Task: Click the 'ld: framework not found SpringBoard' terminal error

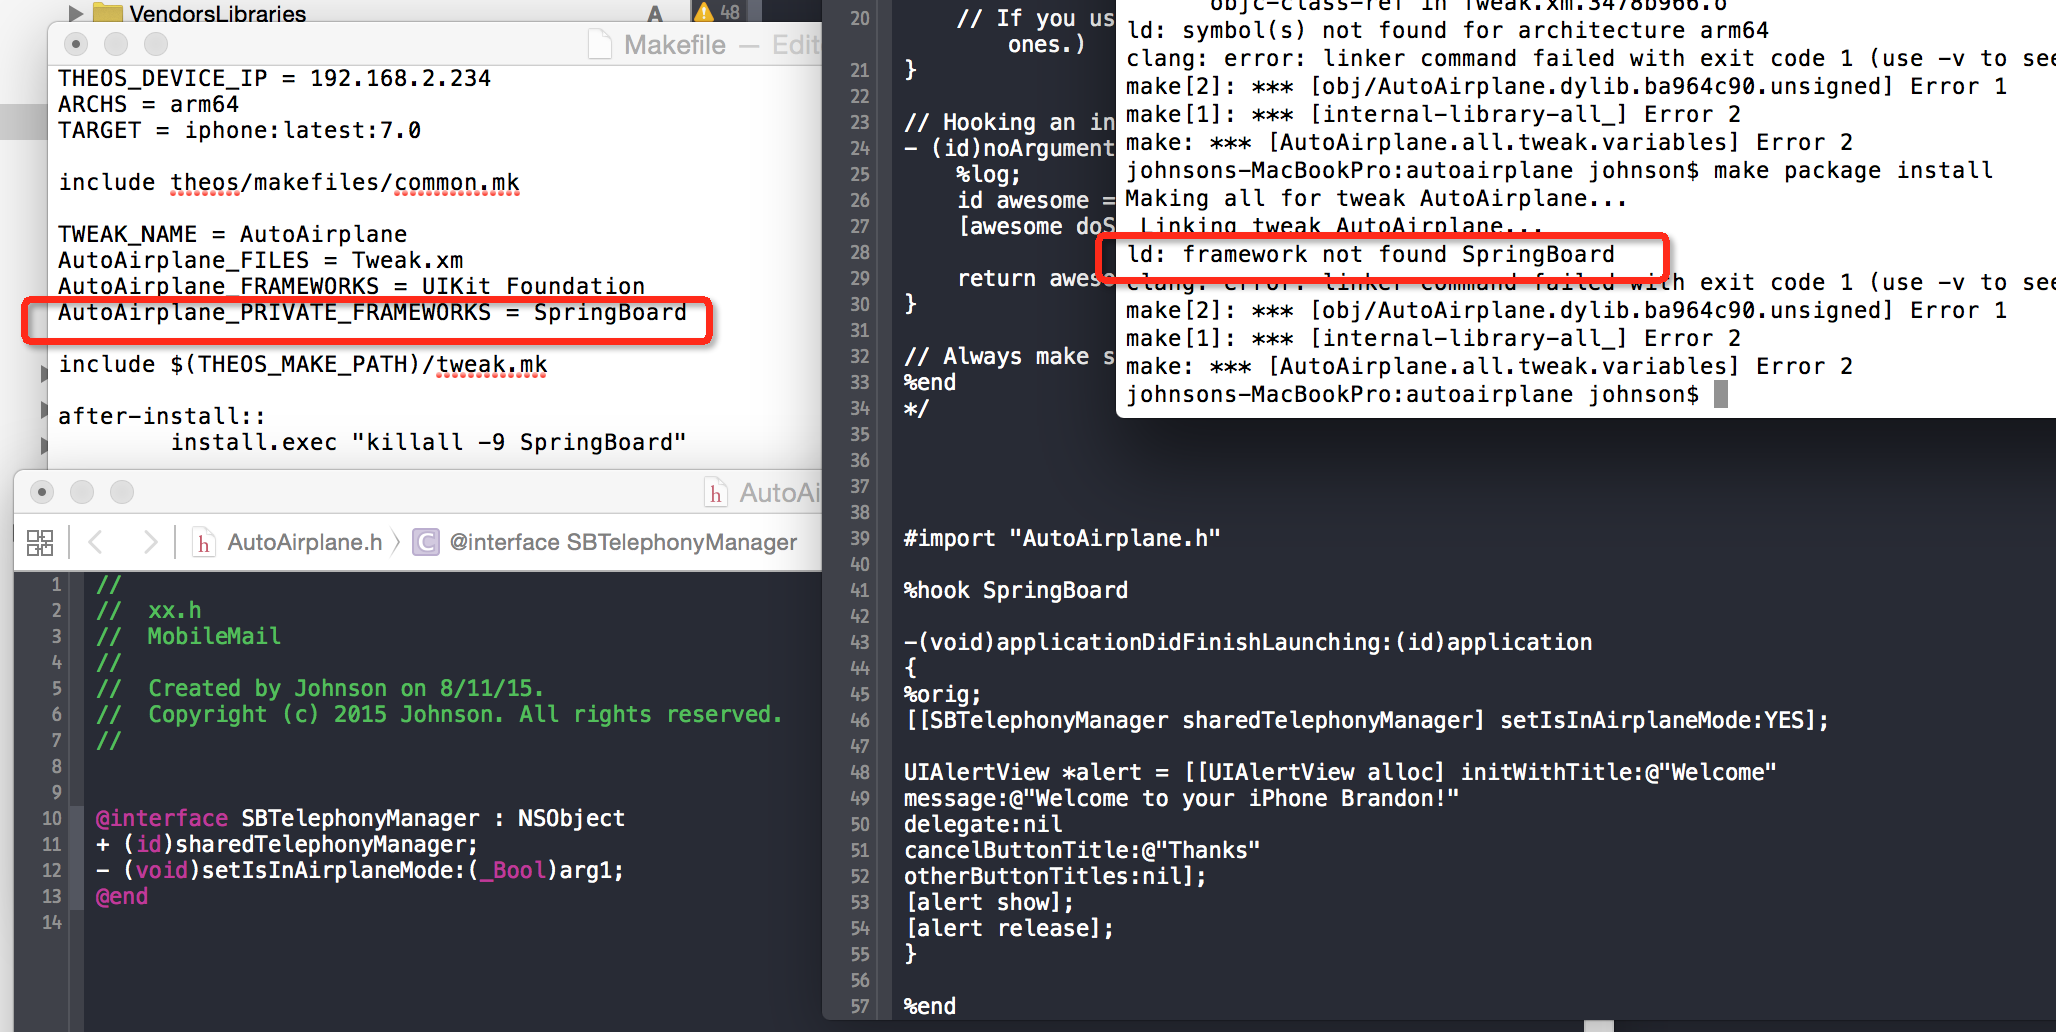Action: coord(1371,254)
